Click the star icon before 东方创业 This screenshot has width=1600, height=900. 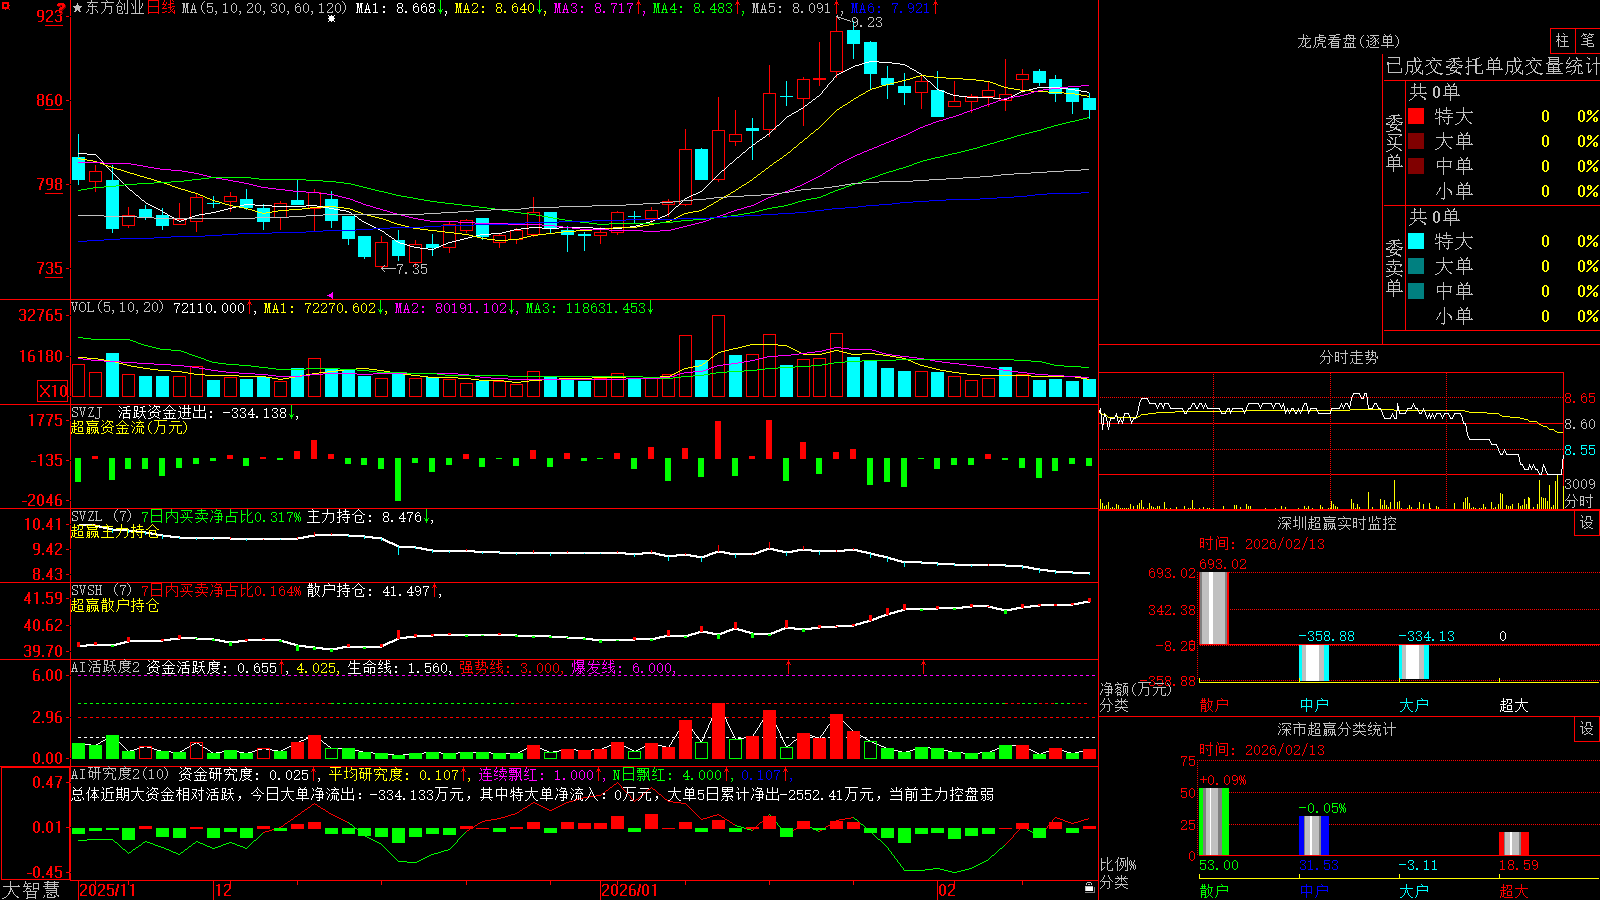click(x=78, y=8)
